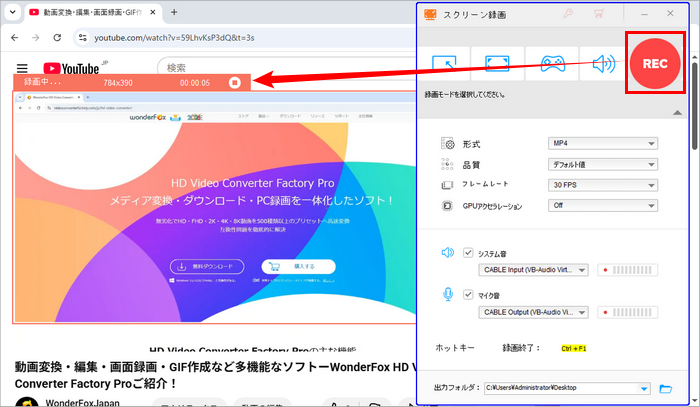Open the CABLE Input device dropdown

(x=533, y=270)
